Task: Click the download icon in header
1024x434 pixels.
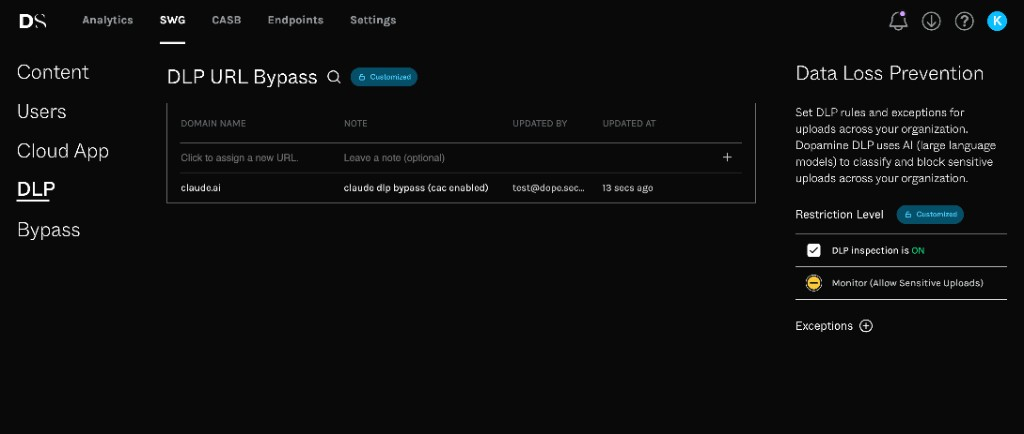Action: point(931,21)
